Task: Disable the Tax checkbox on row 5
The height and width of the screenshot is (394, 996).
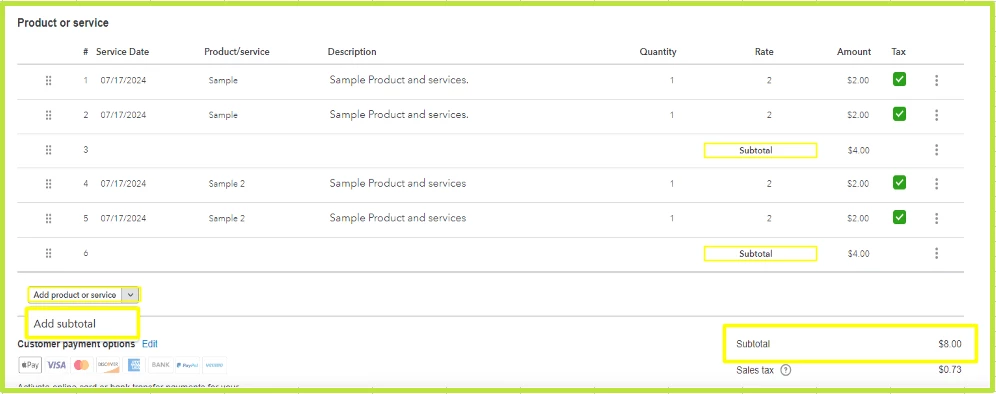Action: point(899,217)
